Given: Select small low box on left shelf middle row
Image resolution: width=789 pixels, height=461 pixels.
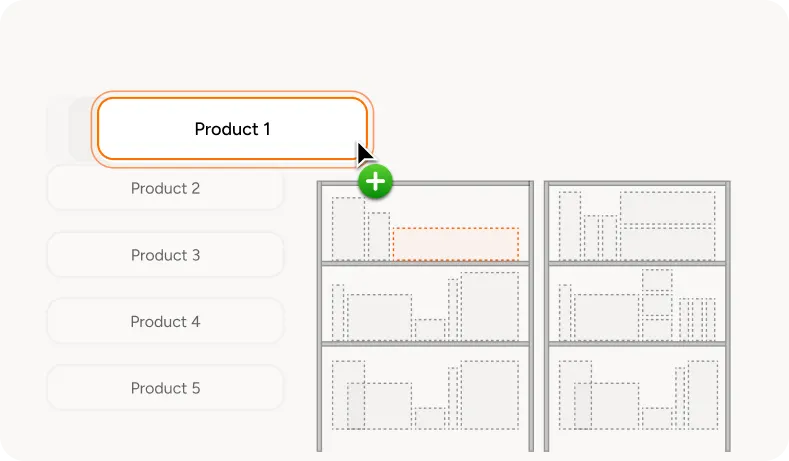Looking at the screenshot, I should point(430,329).
